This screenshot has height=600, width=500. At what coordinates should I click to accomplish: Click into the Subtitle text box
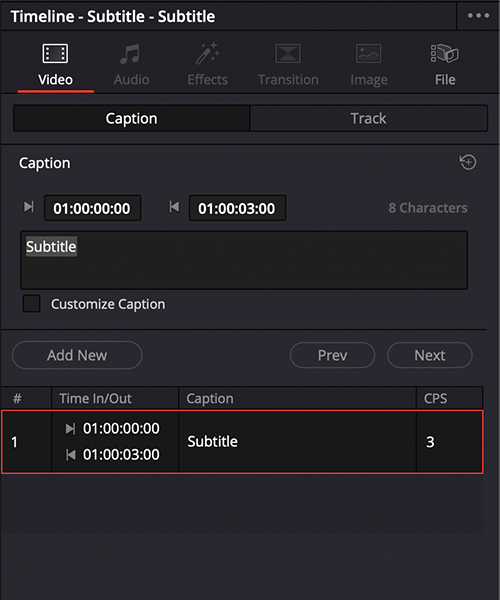pyautogui.click(x=244, y=260)
